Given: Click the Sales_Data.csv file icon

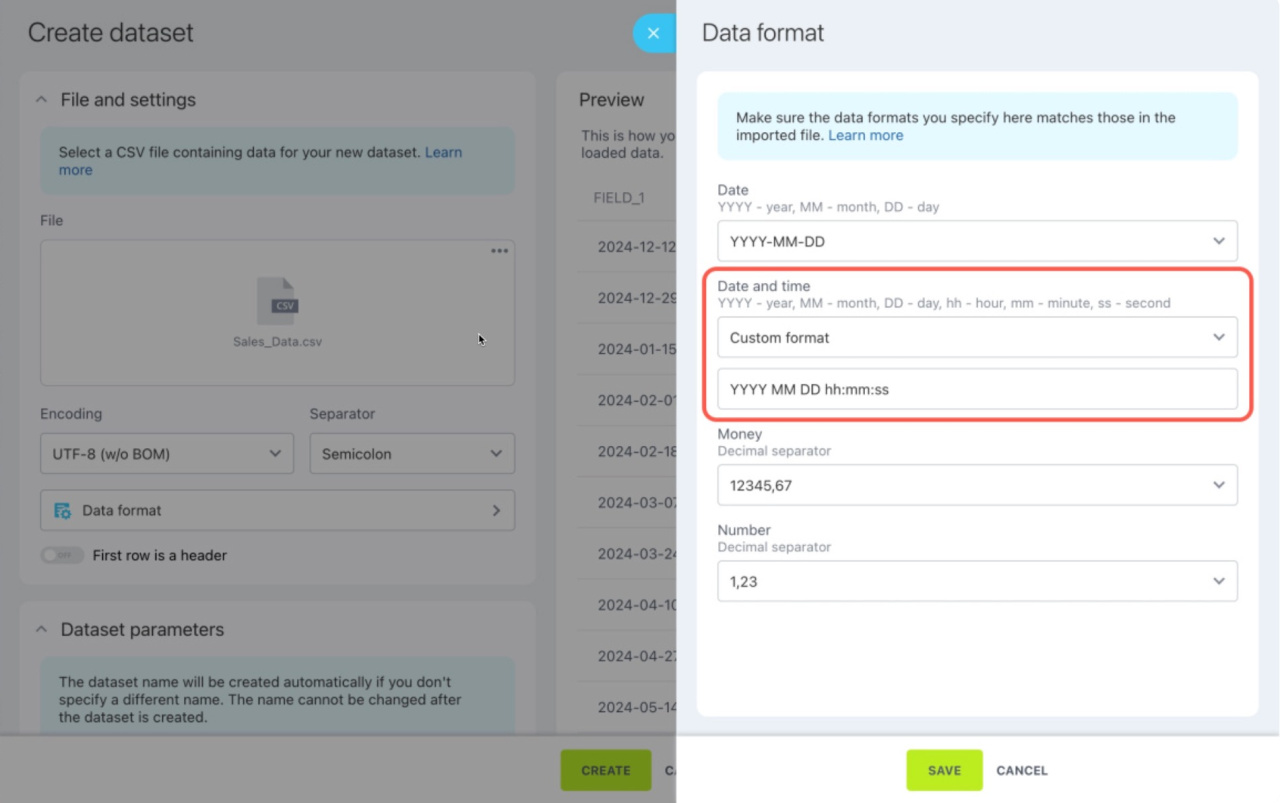Looking at the screenshot, I should pos(277,301).
